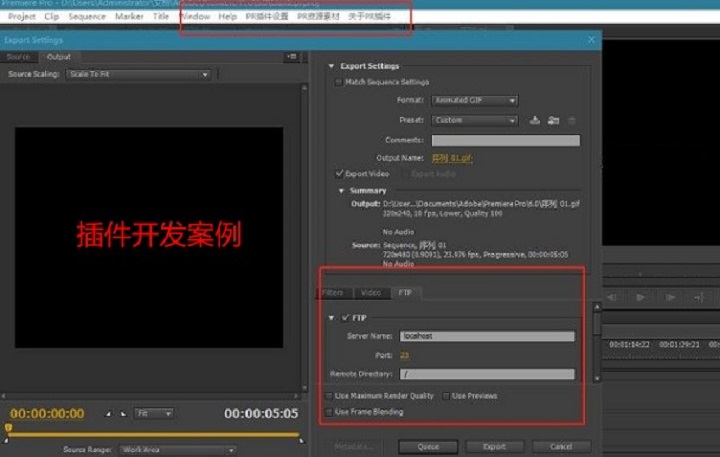Click the preview pane horizontal scrollbar
720x457 pixels.
point(151,396)
